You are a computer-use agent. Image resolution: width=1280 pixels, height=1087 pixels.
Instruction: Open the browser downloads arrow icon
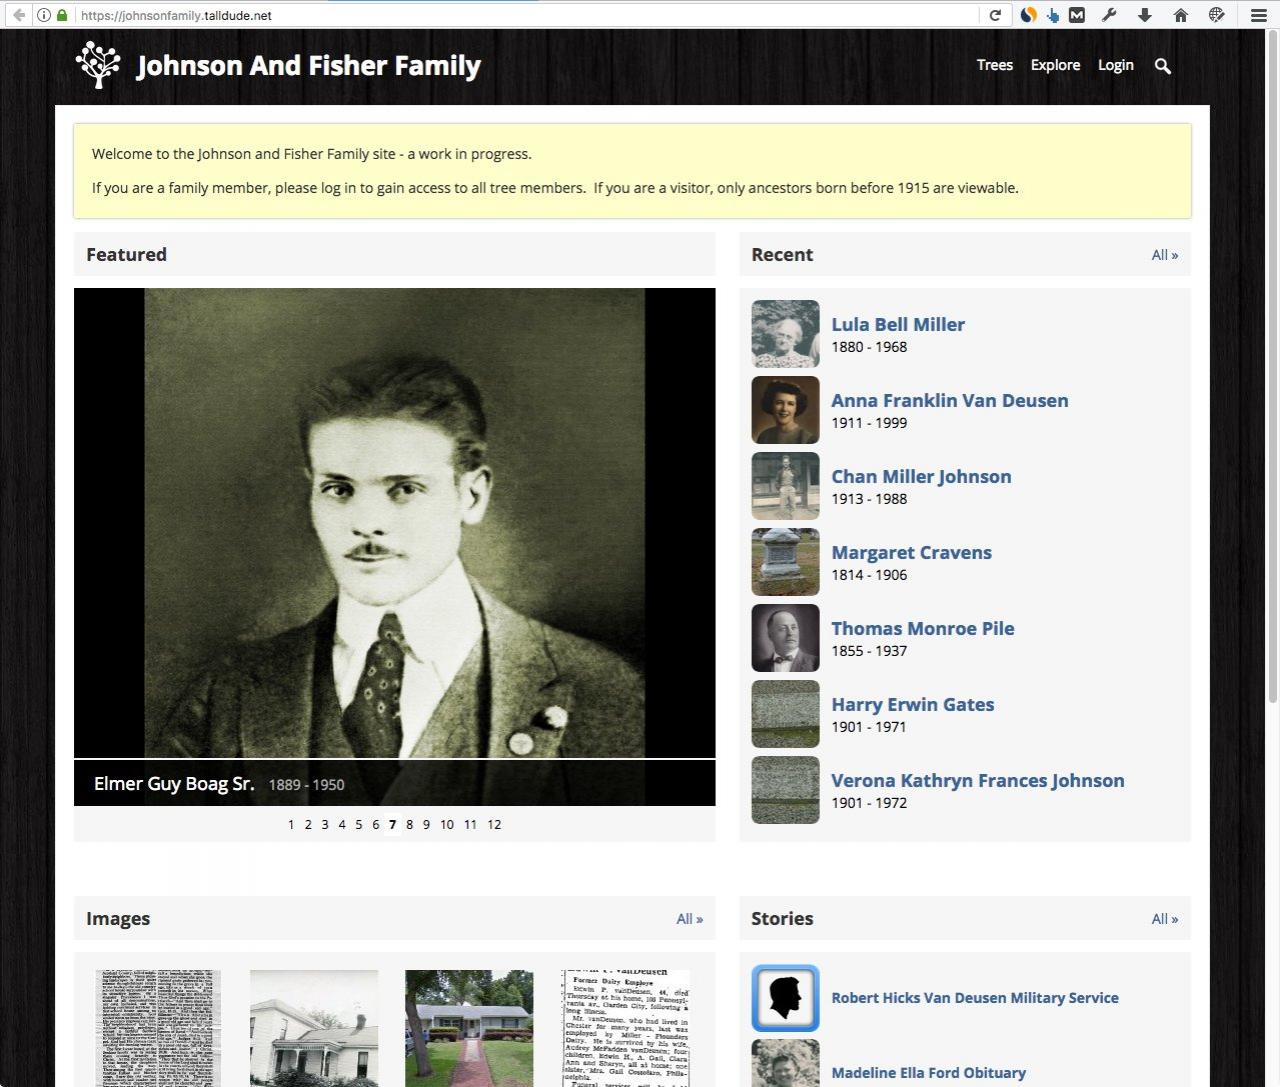[x=1145, y=15]
